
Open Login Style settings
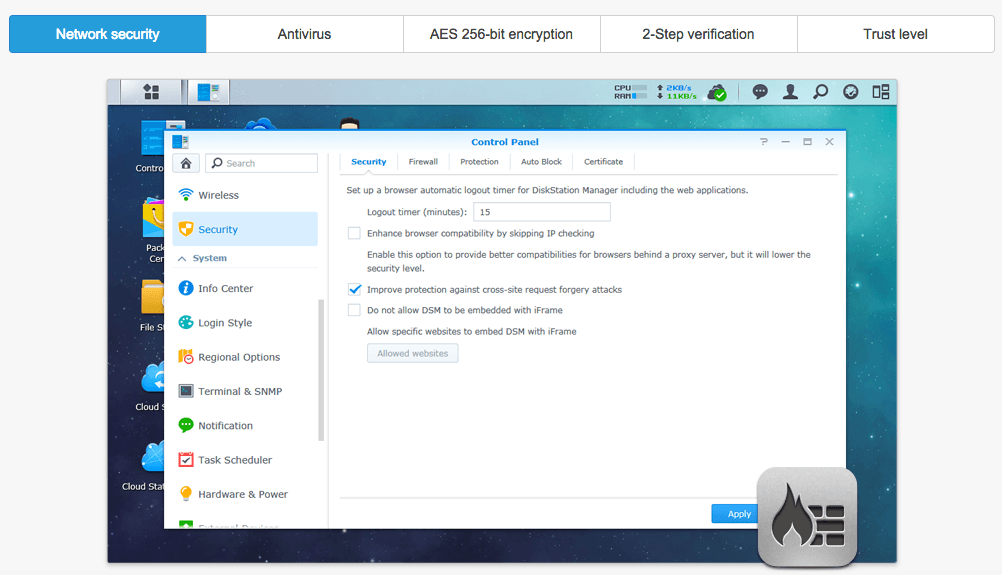coord(245,323)
